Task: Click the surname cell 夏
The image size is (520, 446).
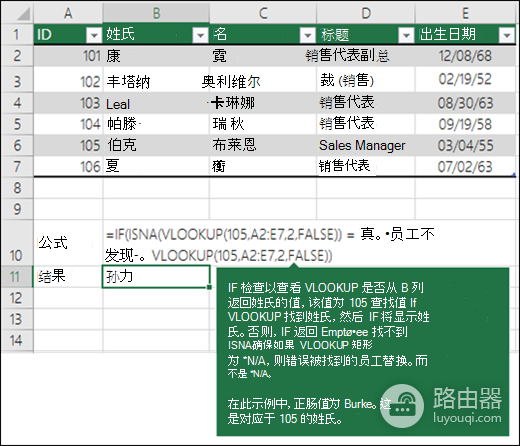Action: (156, 167)
